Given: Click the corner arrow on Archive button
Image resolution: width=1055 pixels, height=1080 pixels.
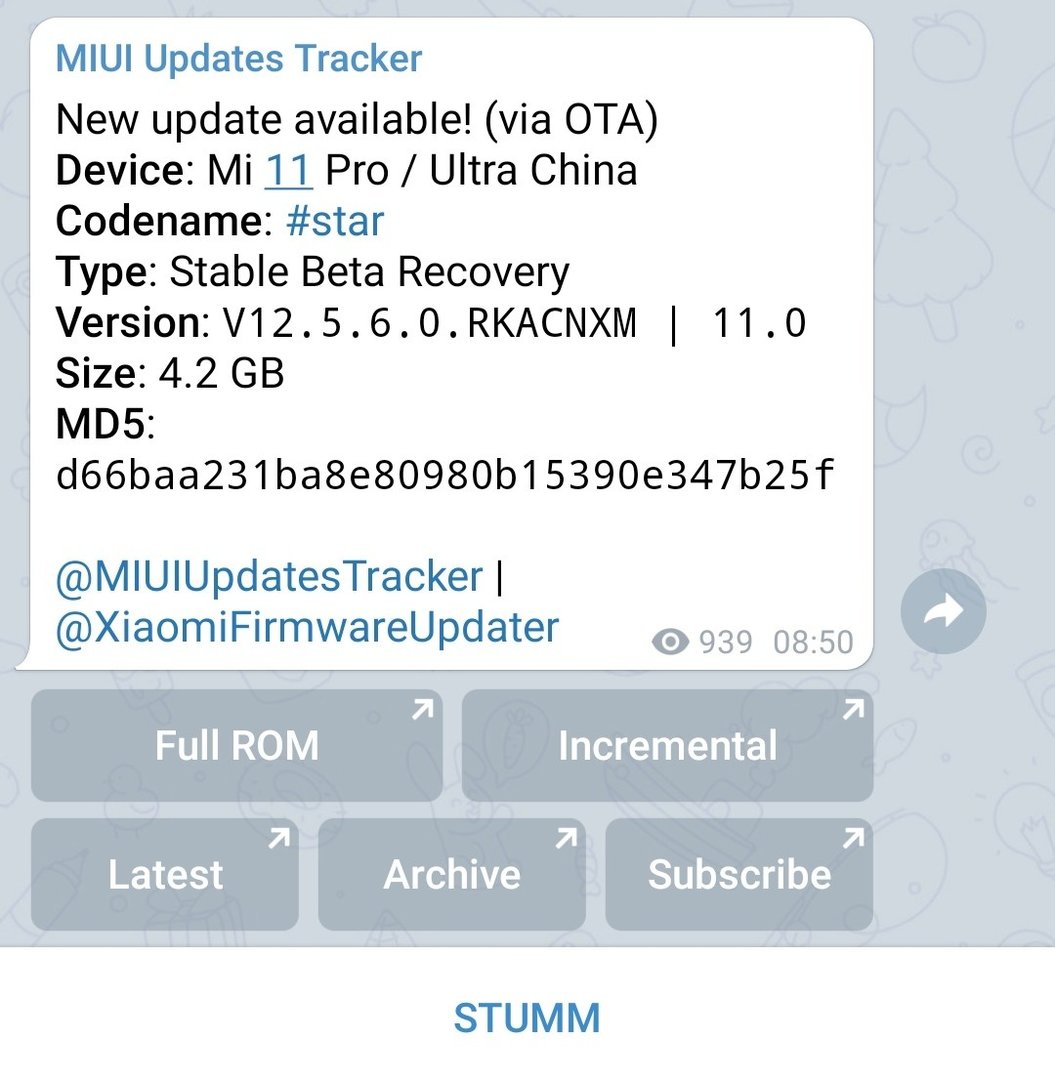Looking at the screenshot, I should click(x=566, y=838).
